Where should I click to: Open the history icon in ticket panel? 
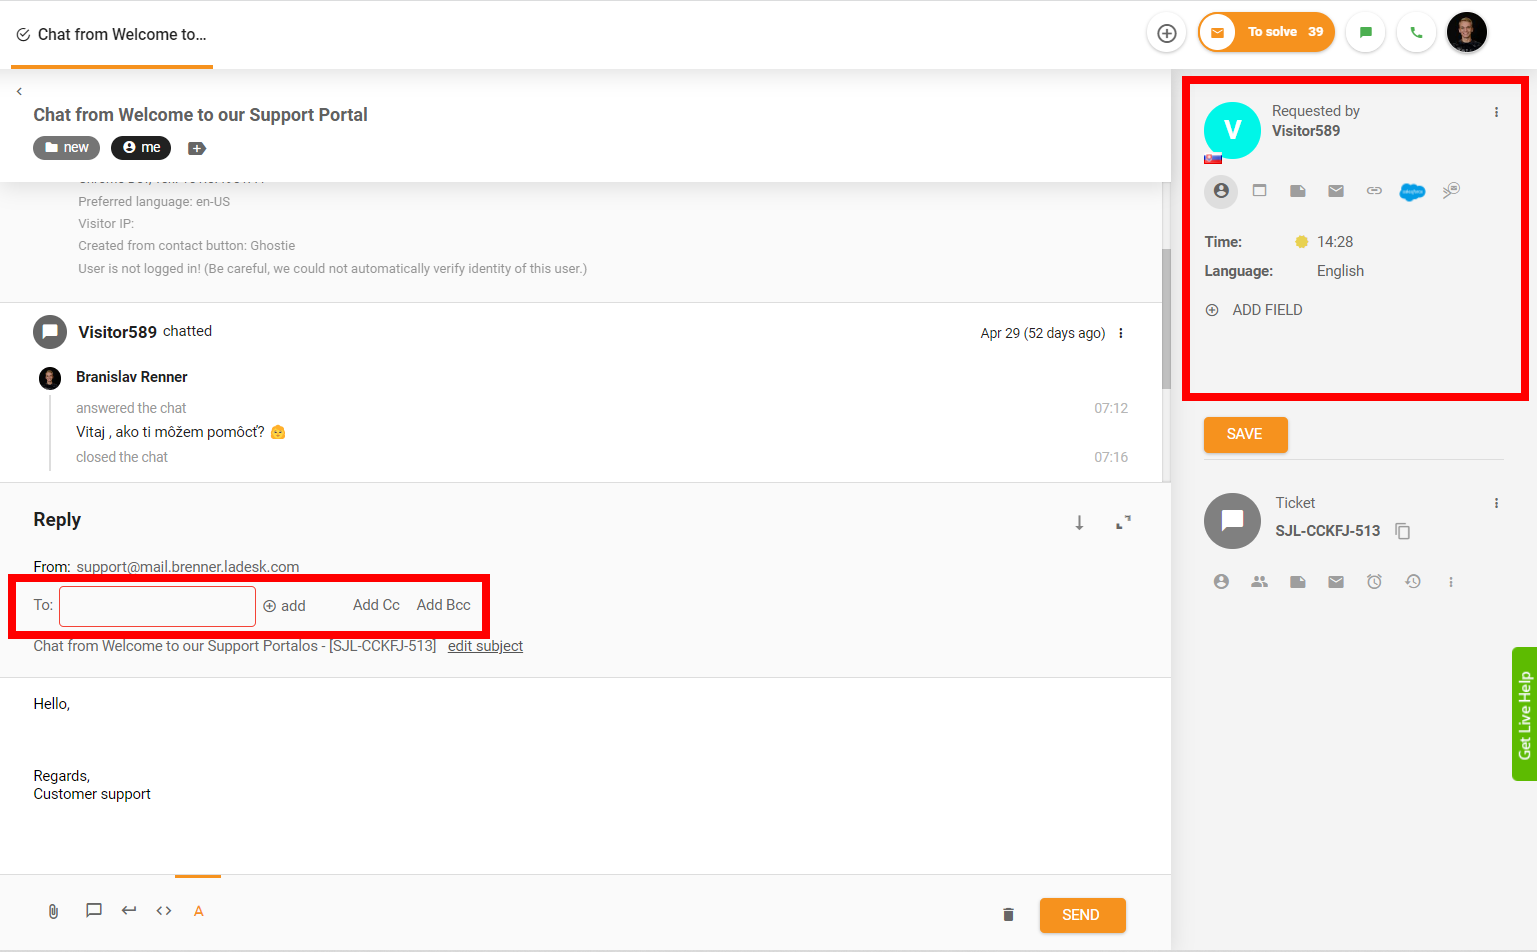click(1412, 582)
